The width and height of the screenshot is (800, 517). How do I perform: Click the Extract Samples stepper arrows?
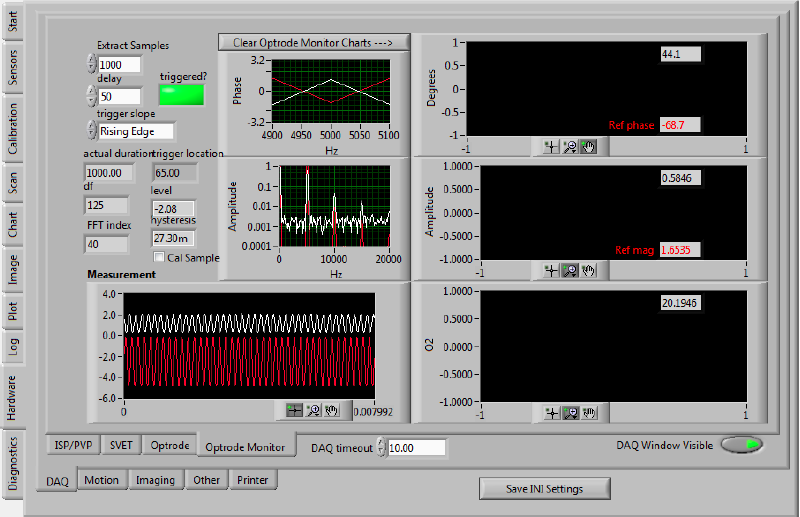click(x=91, y=64)
